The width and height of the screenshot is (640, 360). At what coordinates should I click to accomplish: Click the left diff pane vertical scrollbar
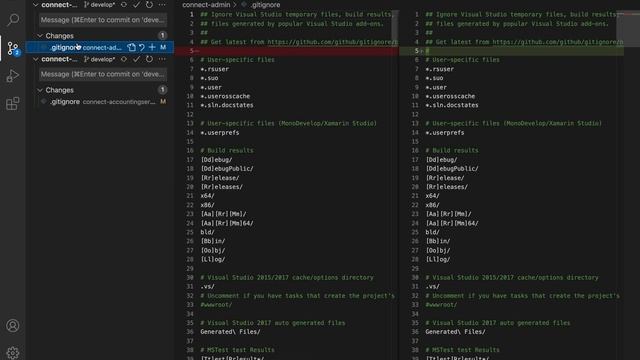[x=395, y=28]
